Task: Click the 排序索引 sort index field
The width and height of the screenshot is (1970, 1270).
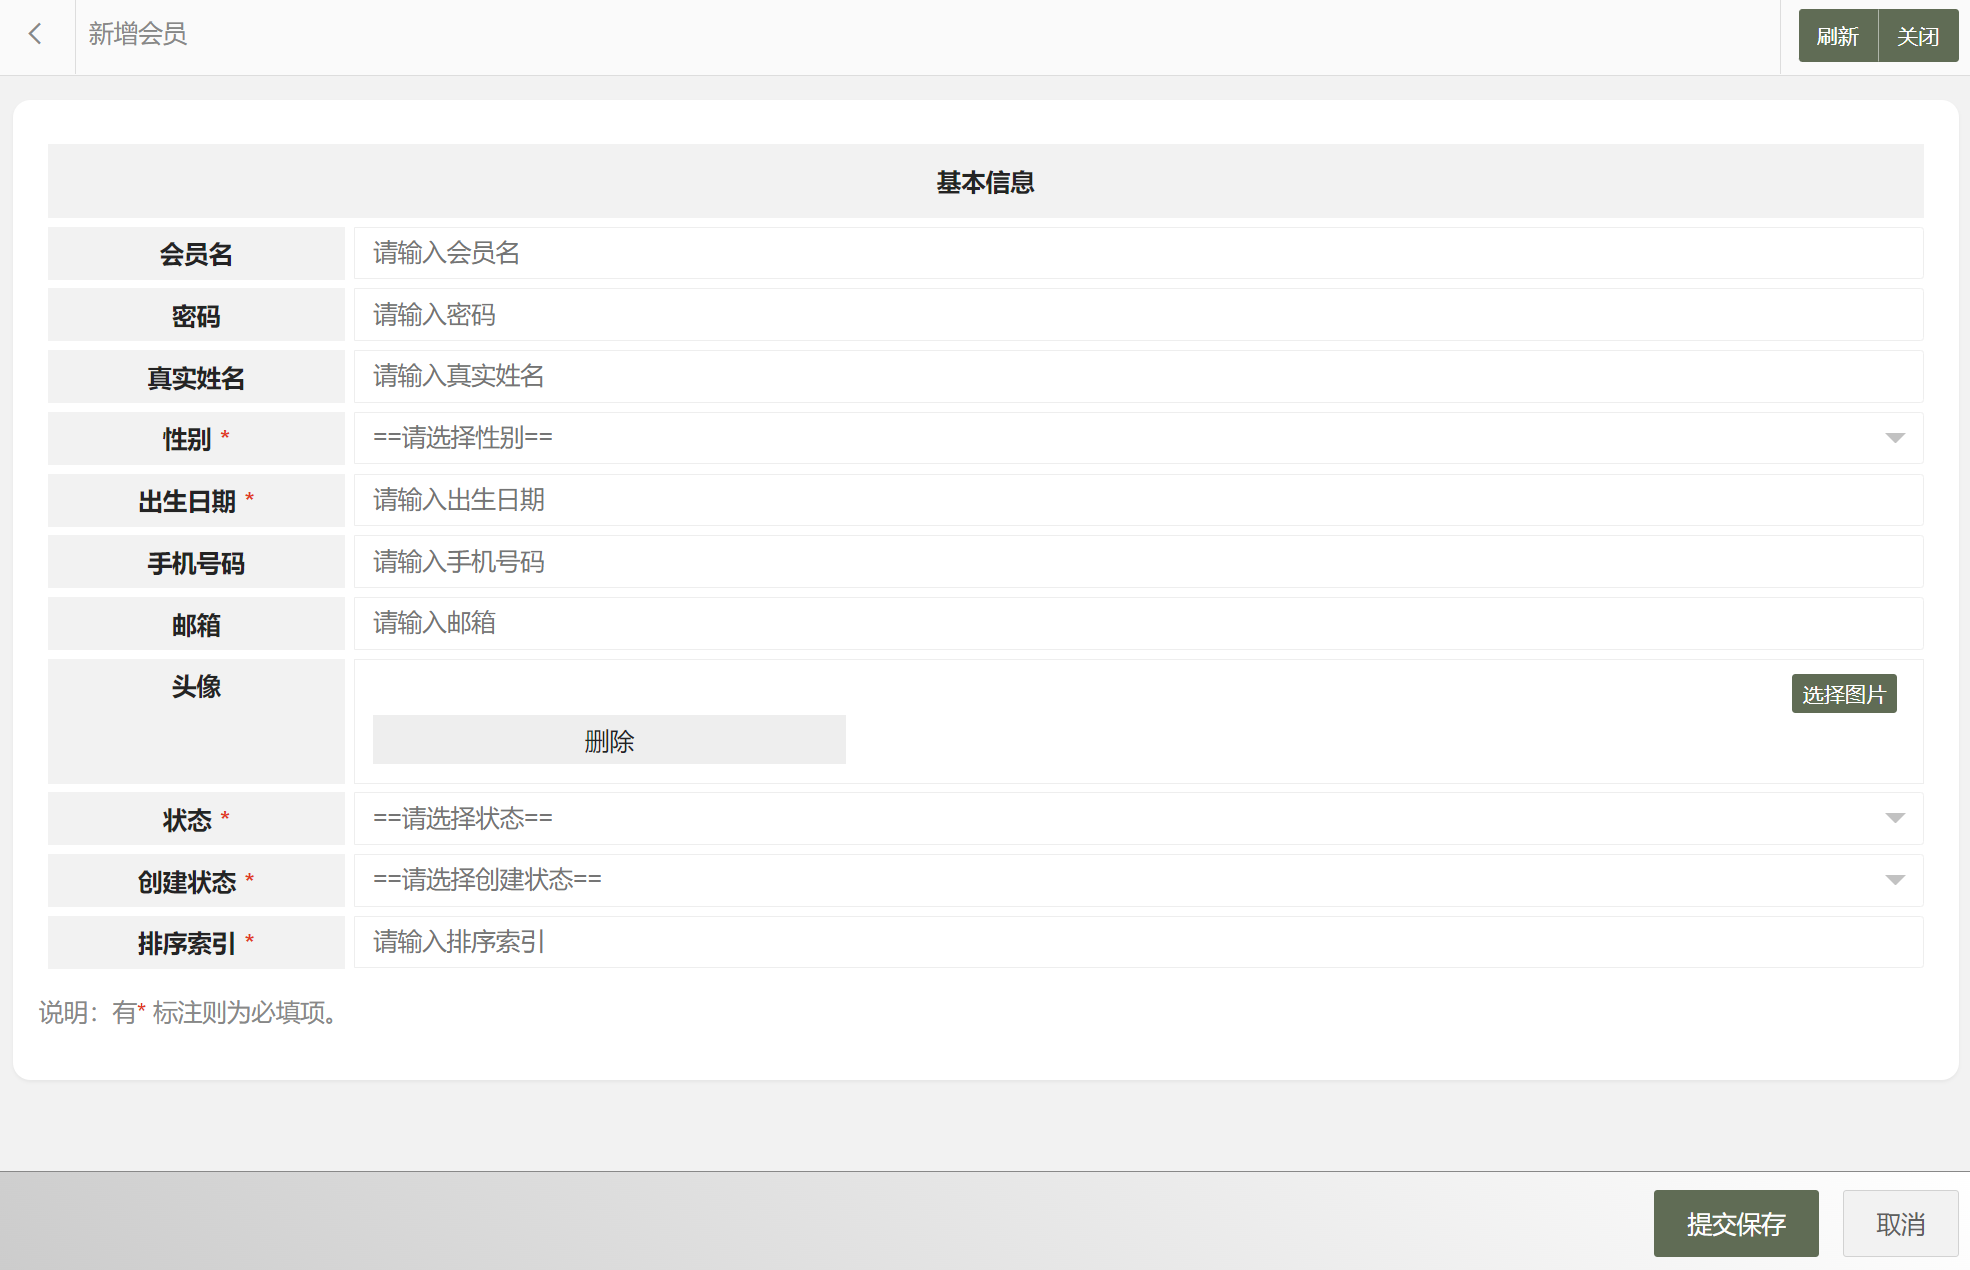Action: tap(1137, 943)
